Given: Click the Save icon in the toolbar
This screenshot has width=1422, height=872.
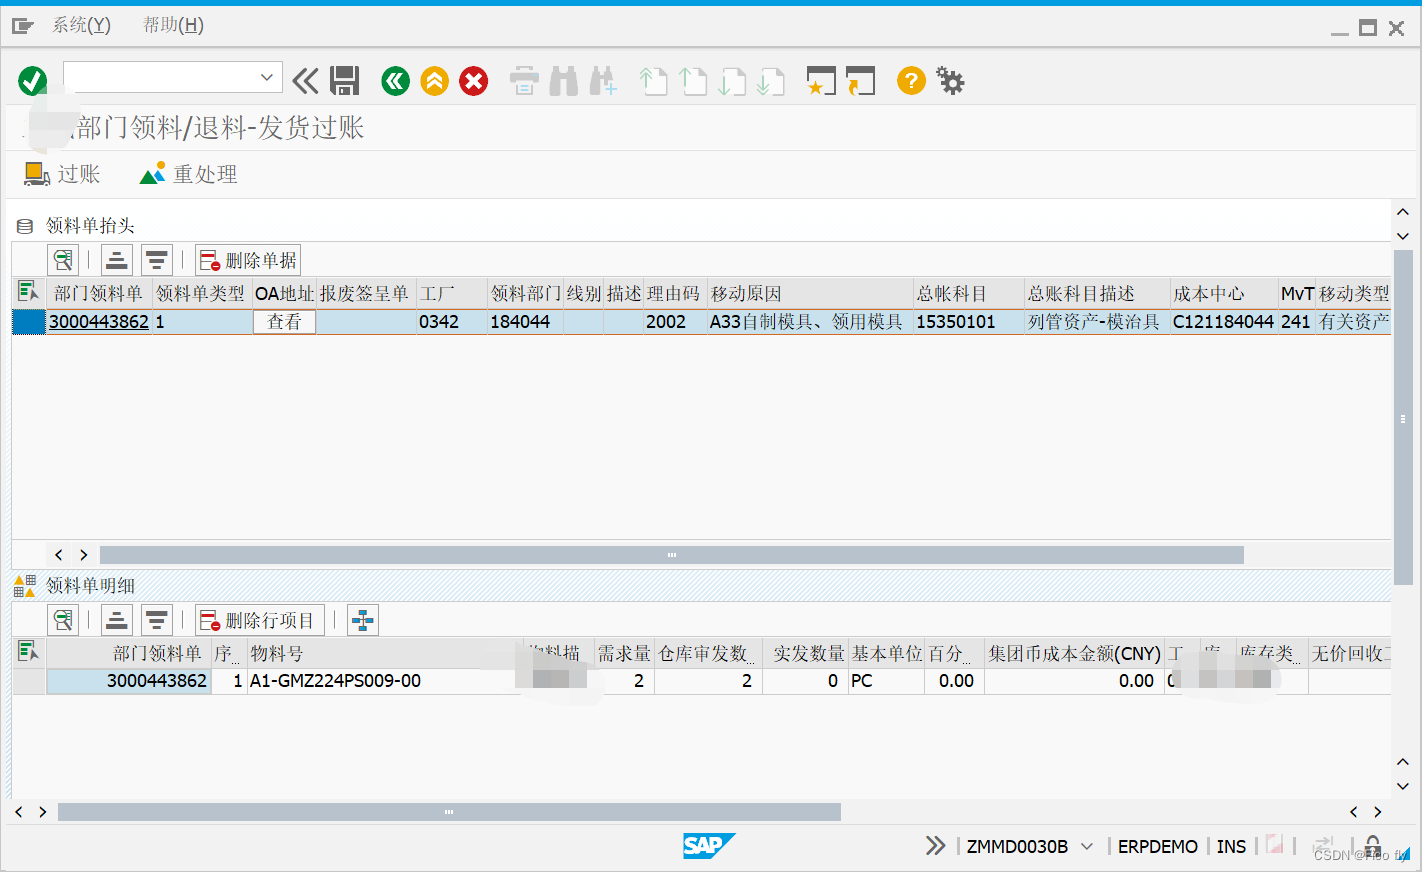Looking at the screenshot, I should coord(344,80).
